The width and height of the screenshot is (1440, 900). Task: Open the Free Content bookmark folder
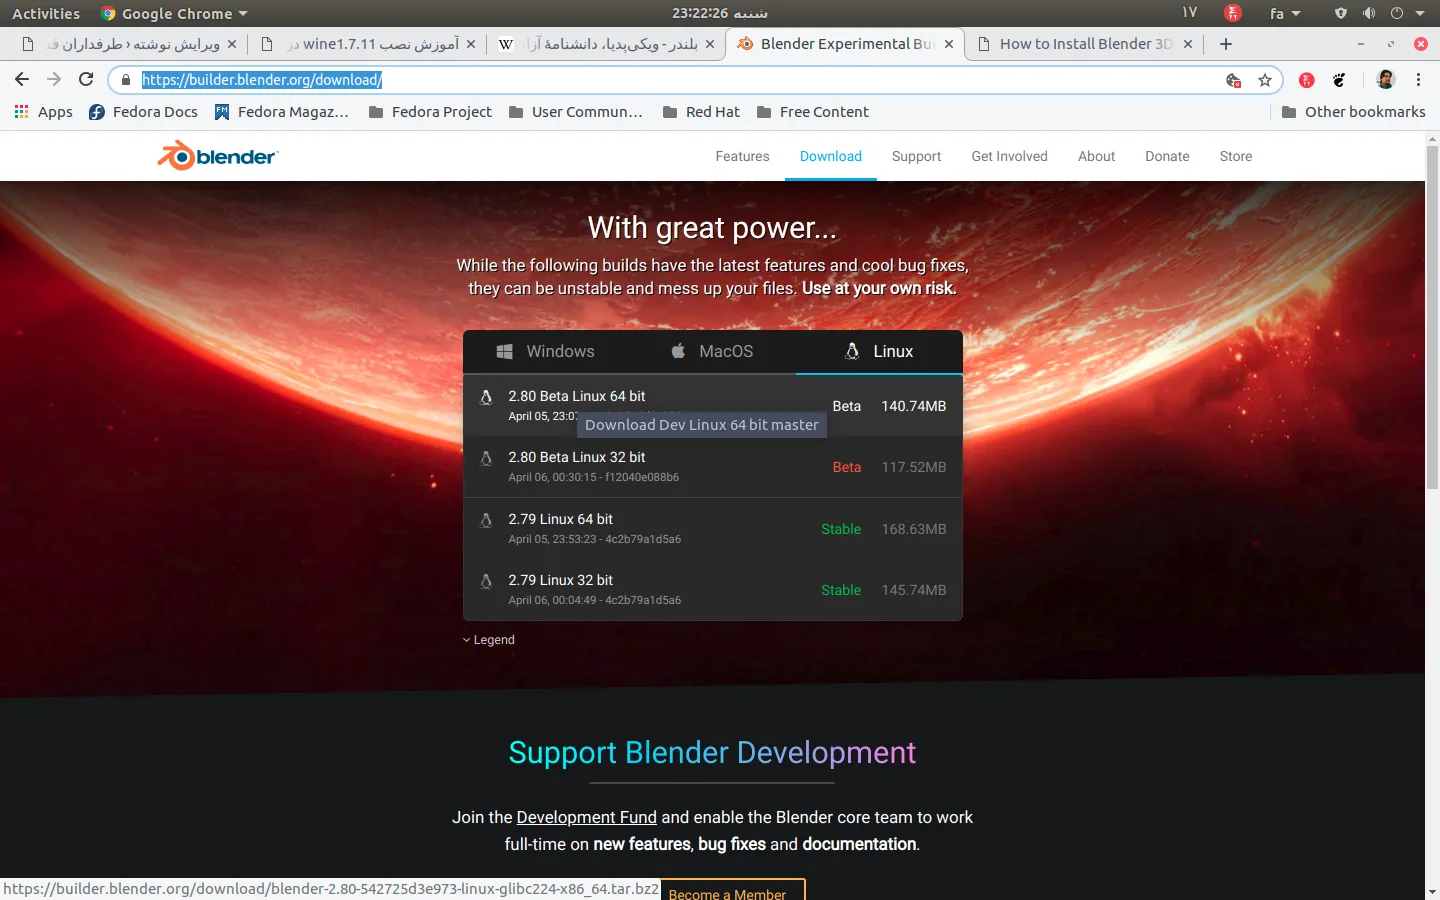point(812,112)
